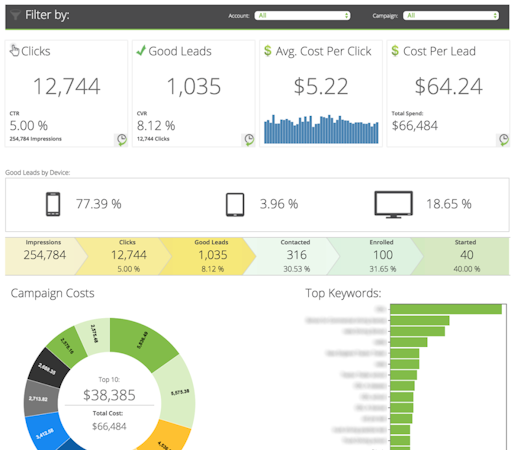Click the green checkmark beside Good Leads
Screen dimensions: 514x450
tap(141, 50)
